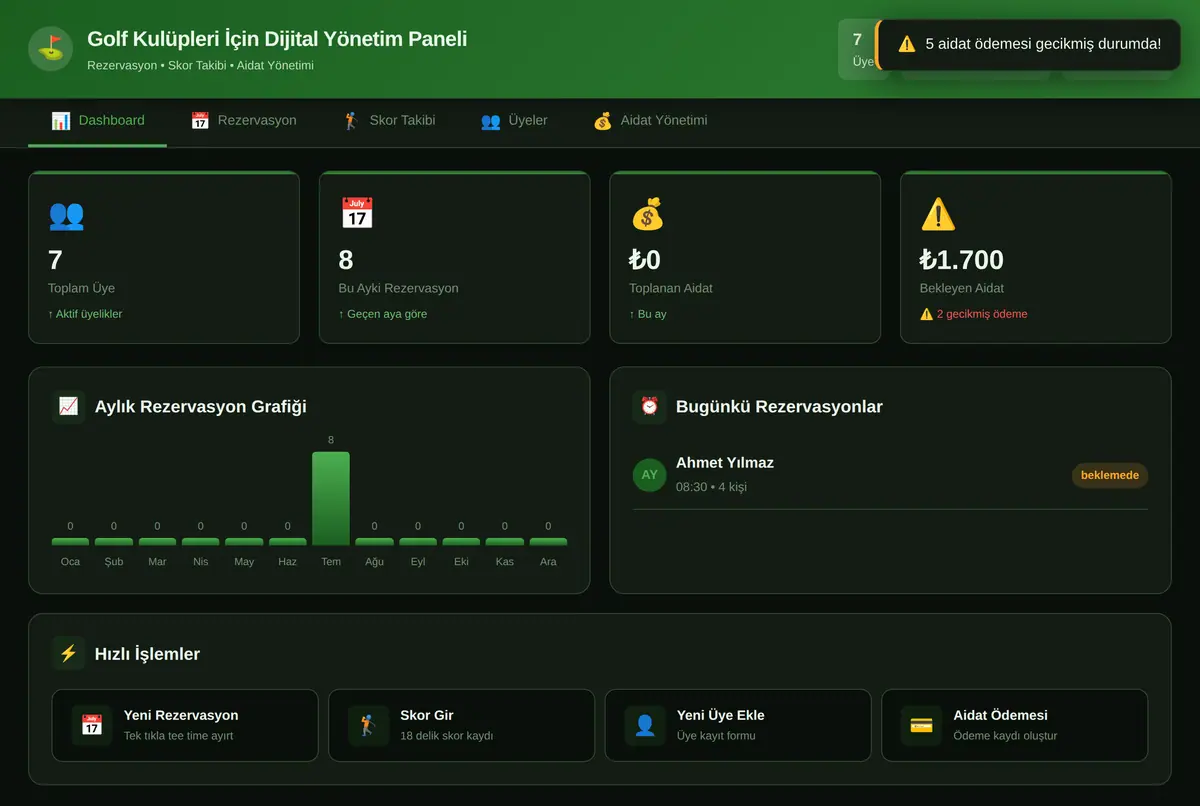Switch to the Rezervasyon tab
1200x806 pixels.
click(243, 121)
